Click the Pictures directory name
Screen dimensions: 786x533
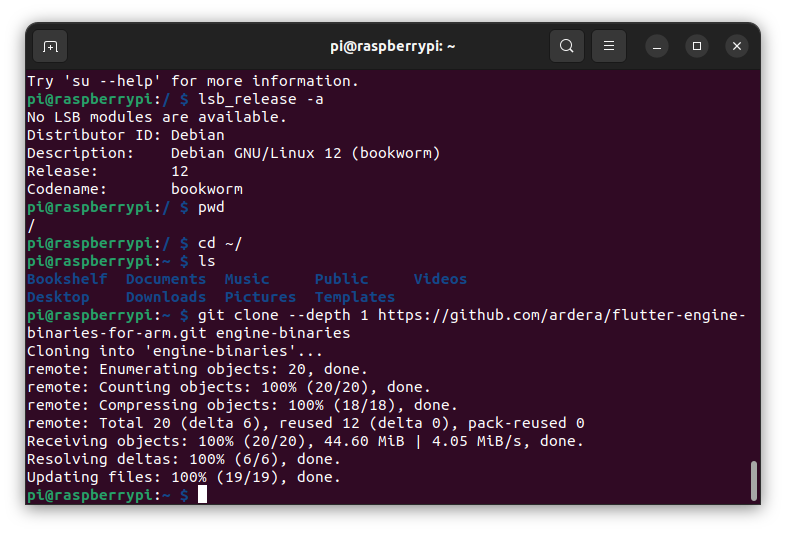260,297
